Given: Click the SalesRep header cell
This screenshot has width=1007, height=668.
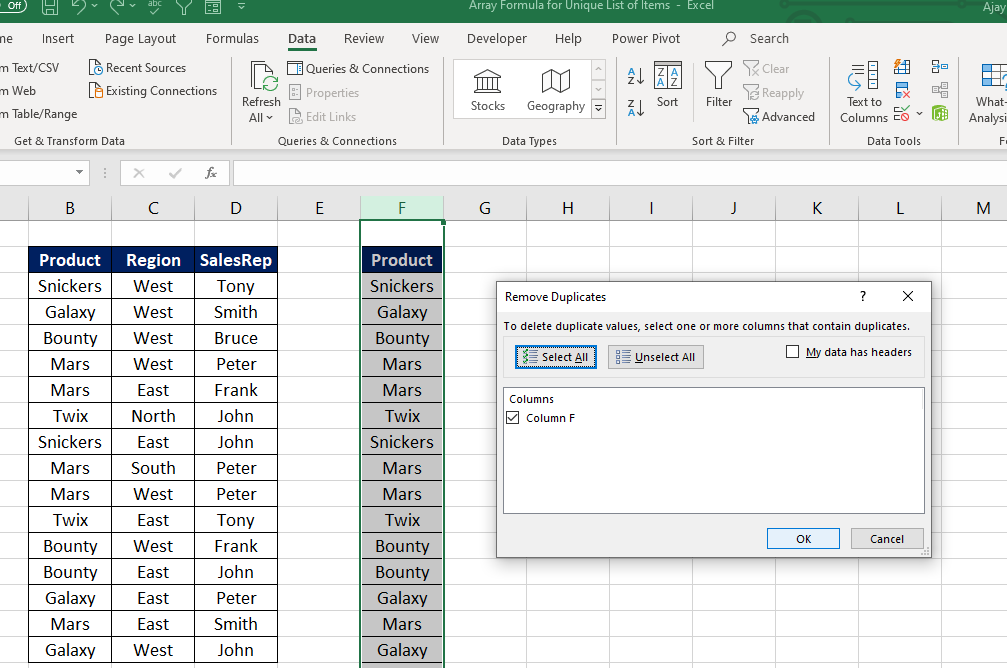Looking at the screenshot, I should (x=236, y=260).
